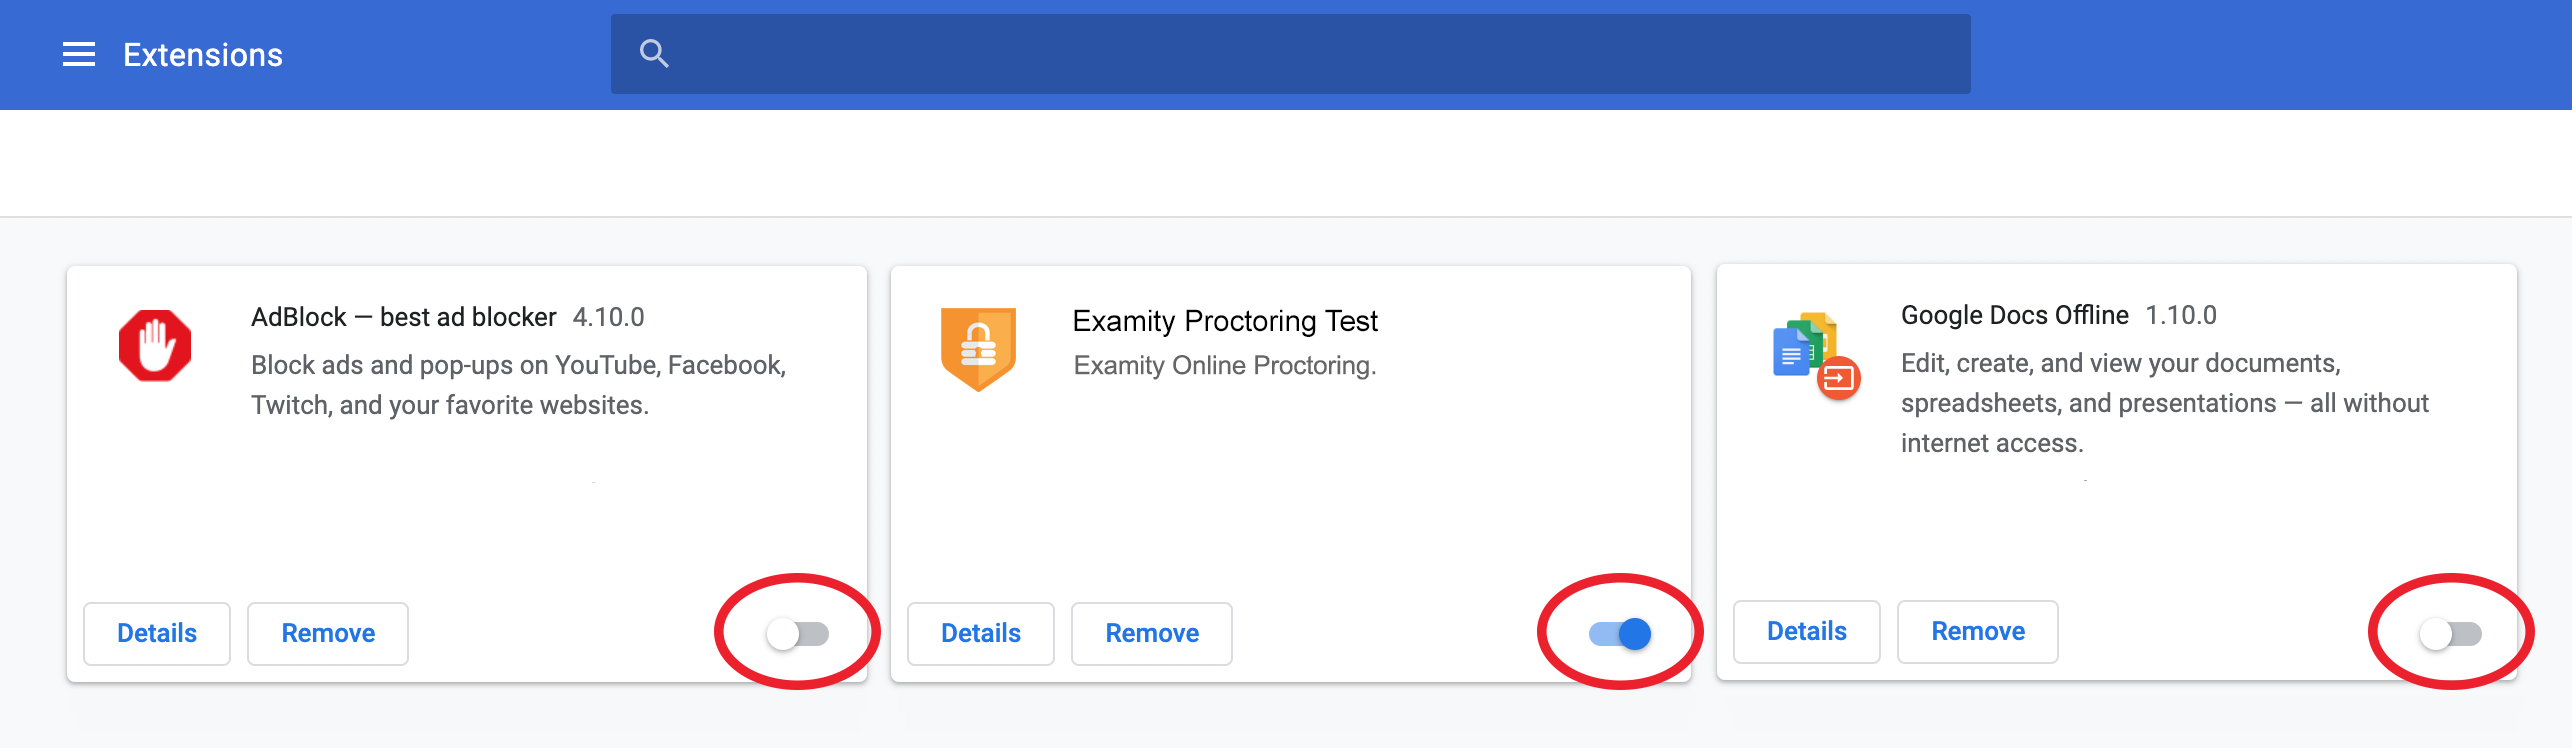Enable the AdBlock extension toggle
This screenshot has height=748, width=2572.
pos(797,633)
